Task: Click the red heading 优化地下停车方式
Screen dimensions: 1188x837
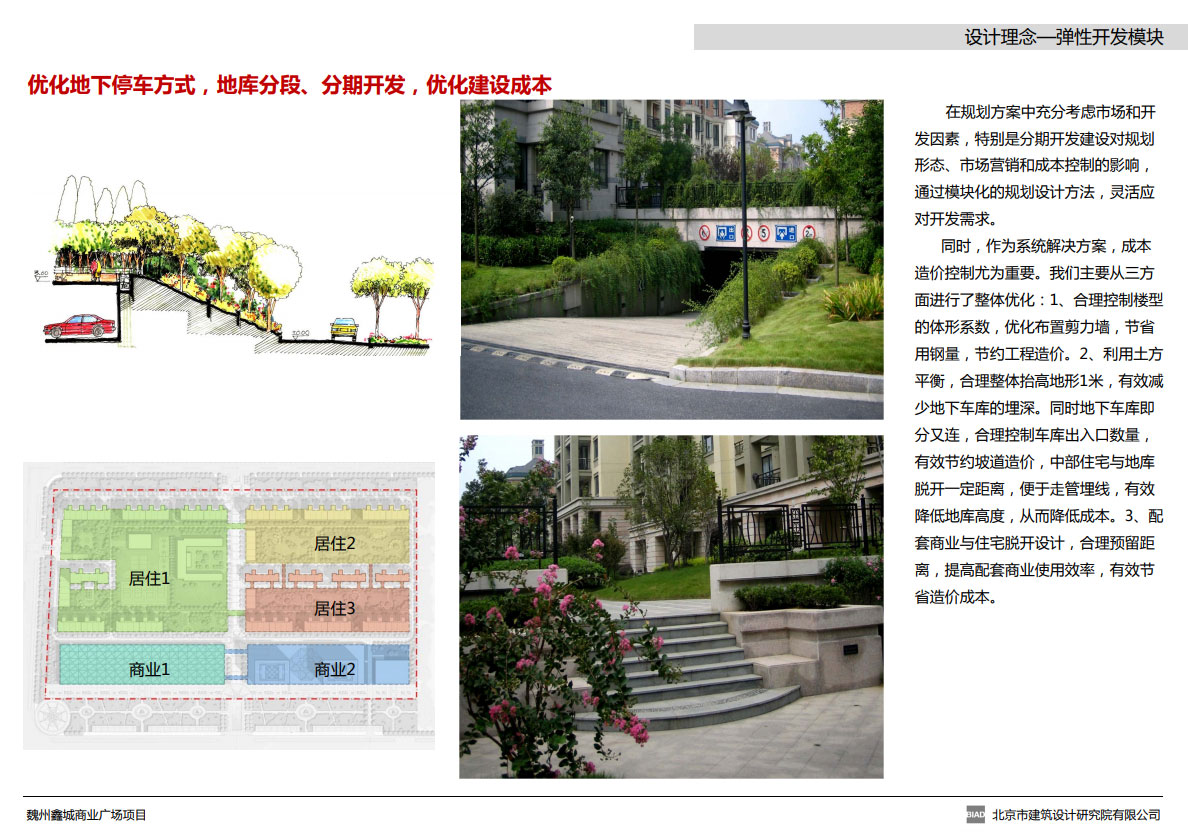Action: pos(289,84)
